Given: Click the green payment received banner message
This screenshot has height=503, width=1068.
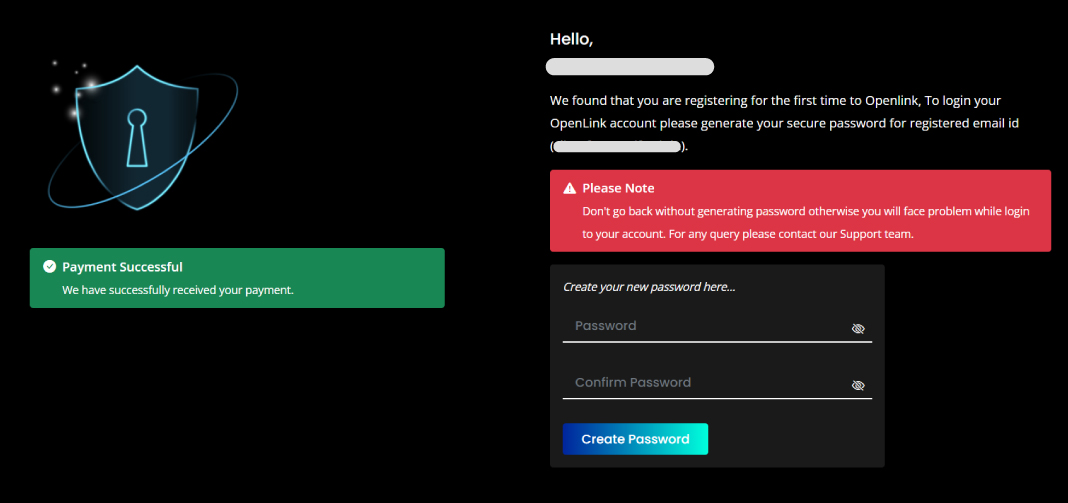Looking at the screenshot, I should pos(178,290).
